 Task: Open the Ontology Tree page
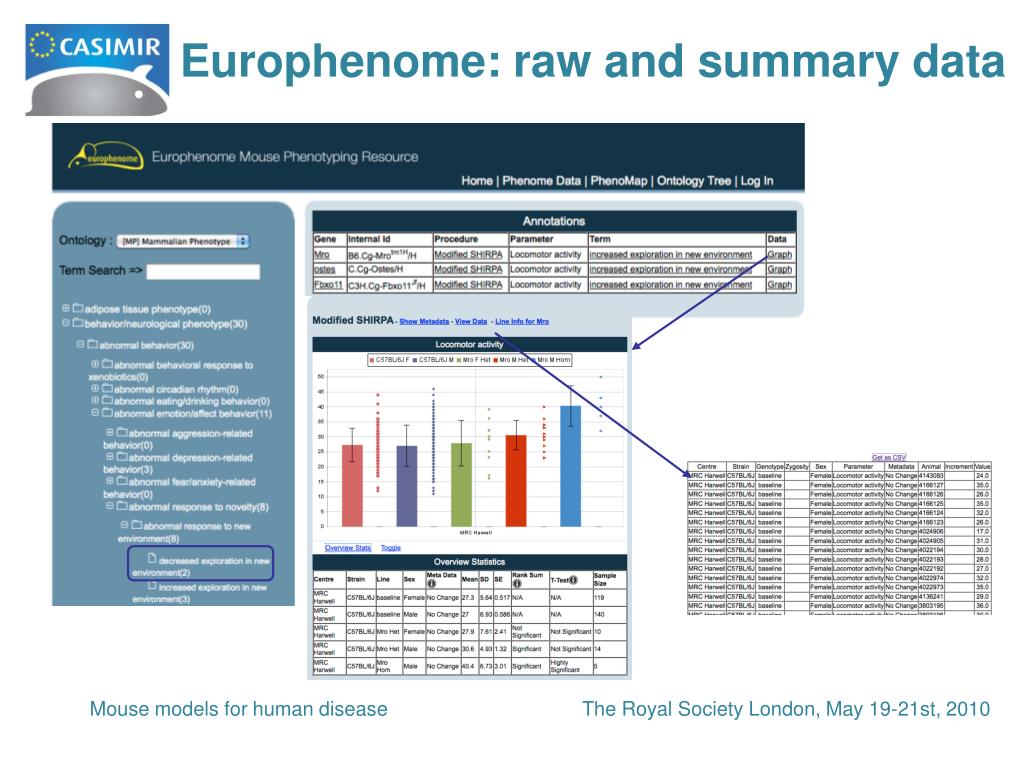tap(694, 181)
